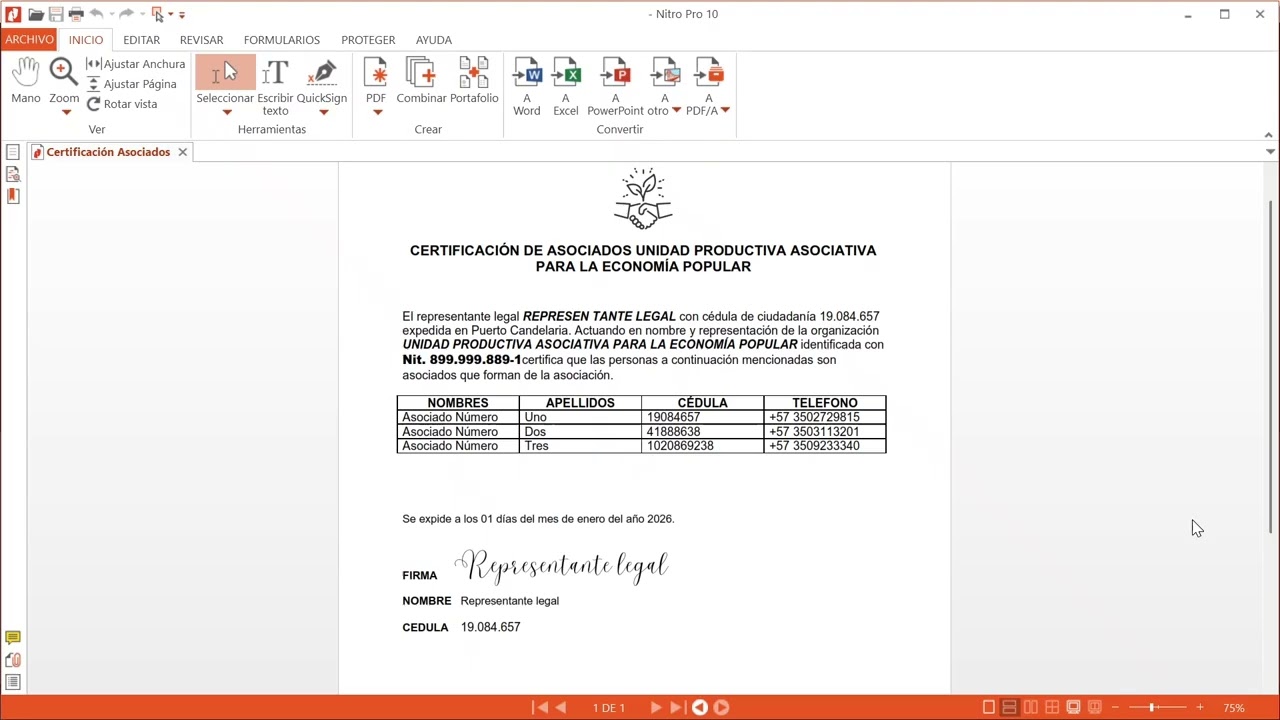The image size is (1280, 720).
Task: Go to the last page
Action: 677,707
